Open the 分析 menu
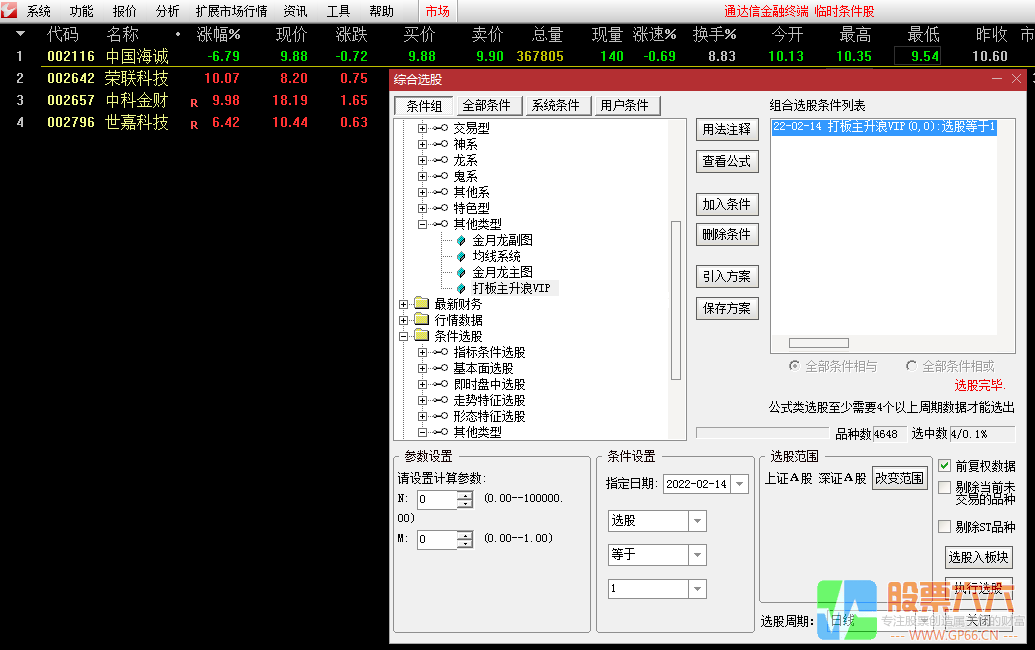1035x650 pixels. [168, 11]
